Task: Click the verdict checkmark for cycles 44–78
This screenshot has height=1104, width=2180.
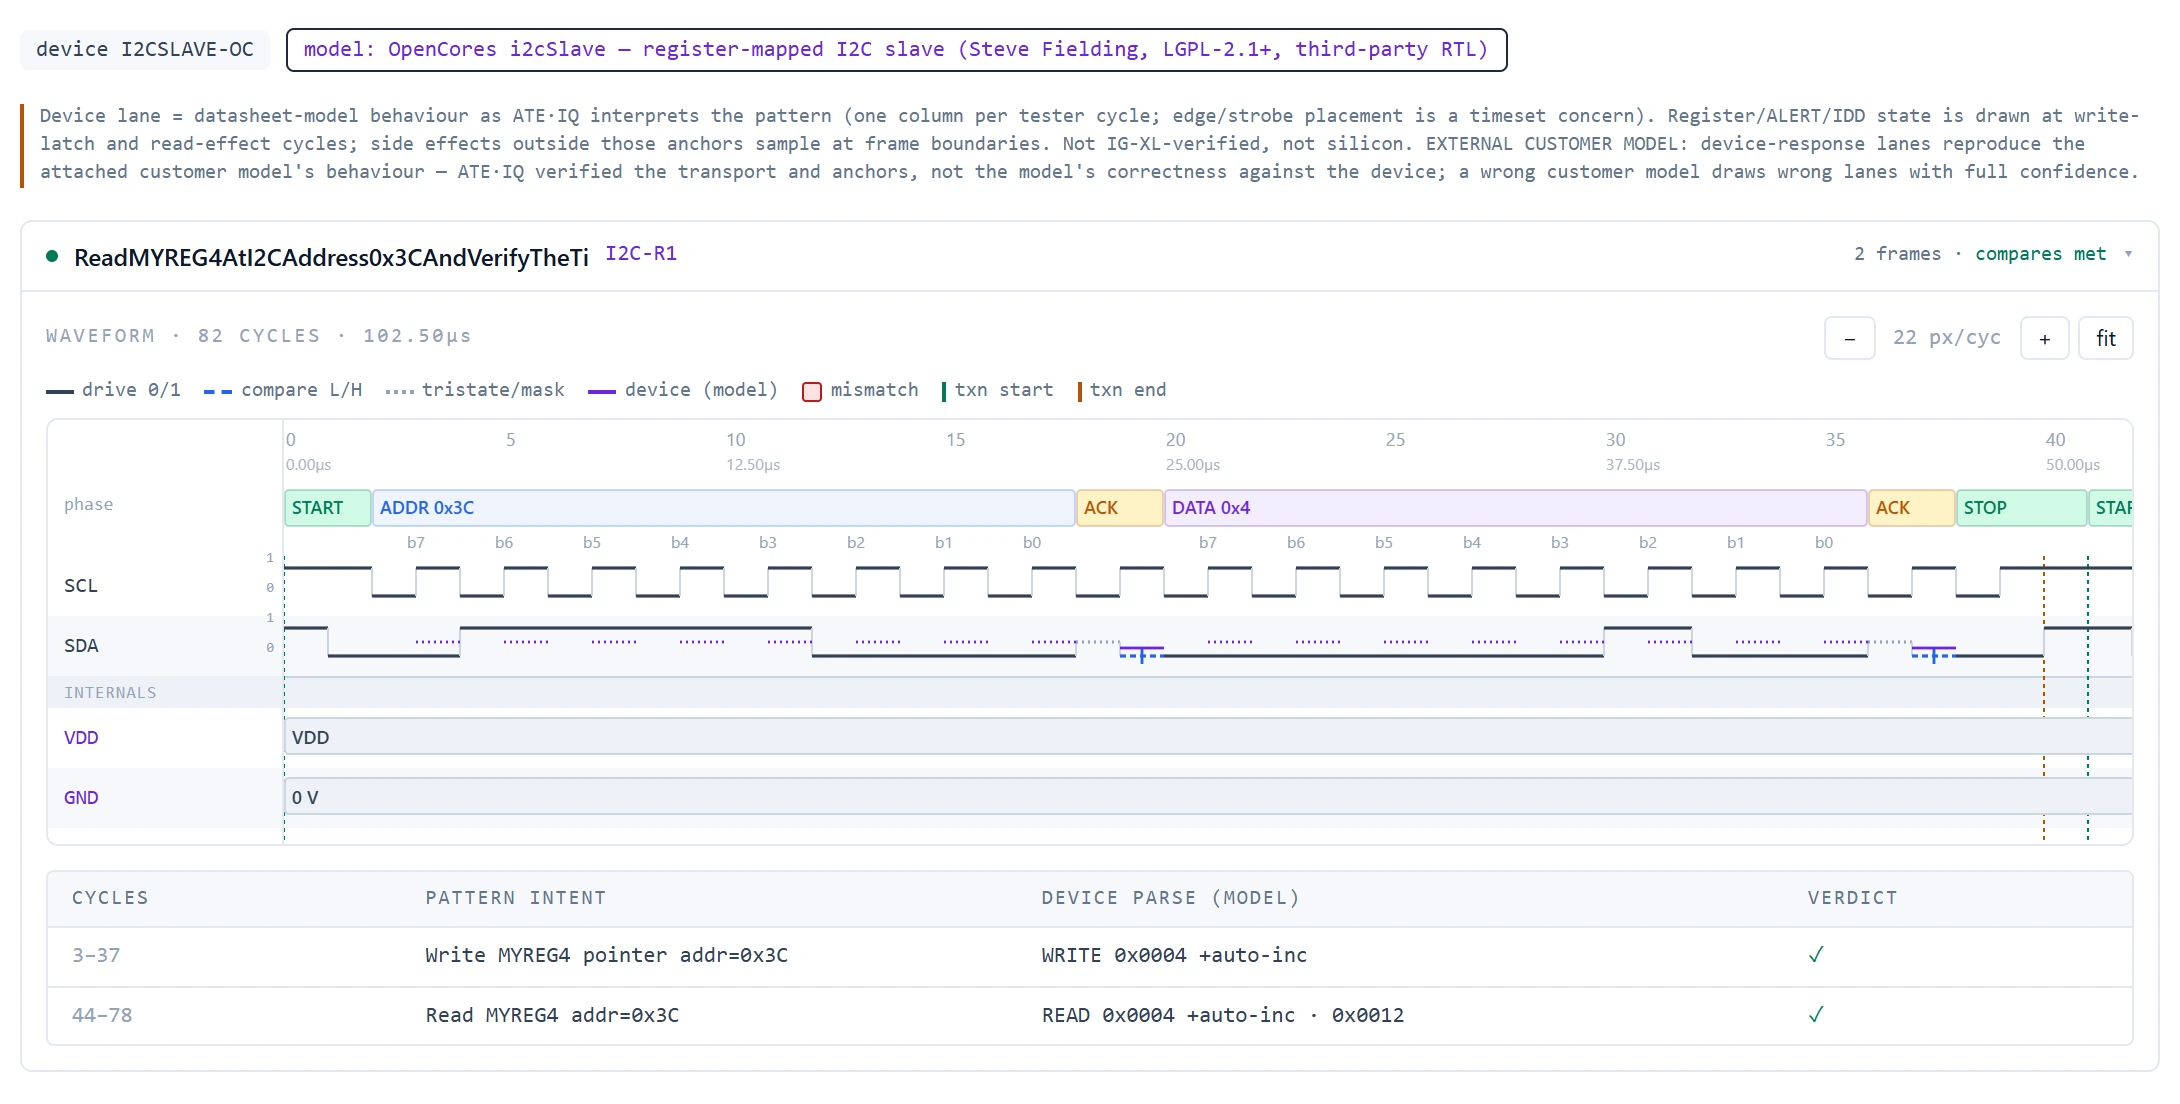Action: point(1816,1015)
